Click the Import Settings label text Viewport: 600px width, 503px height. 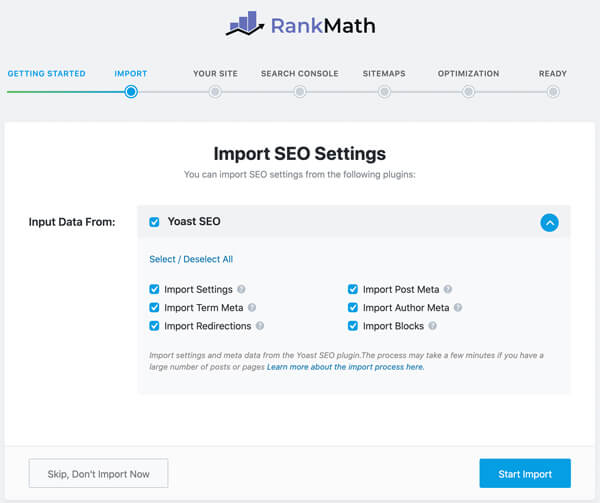198,290
